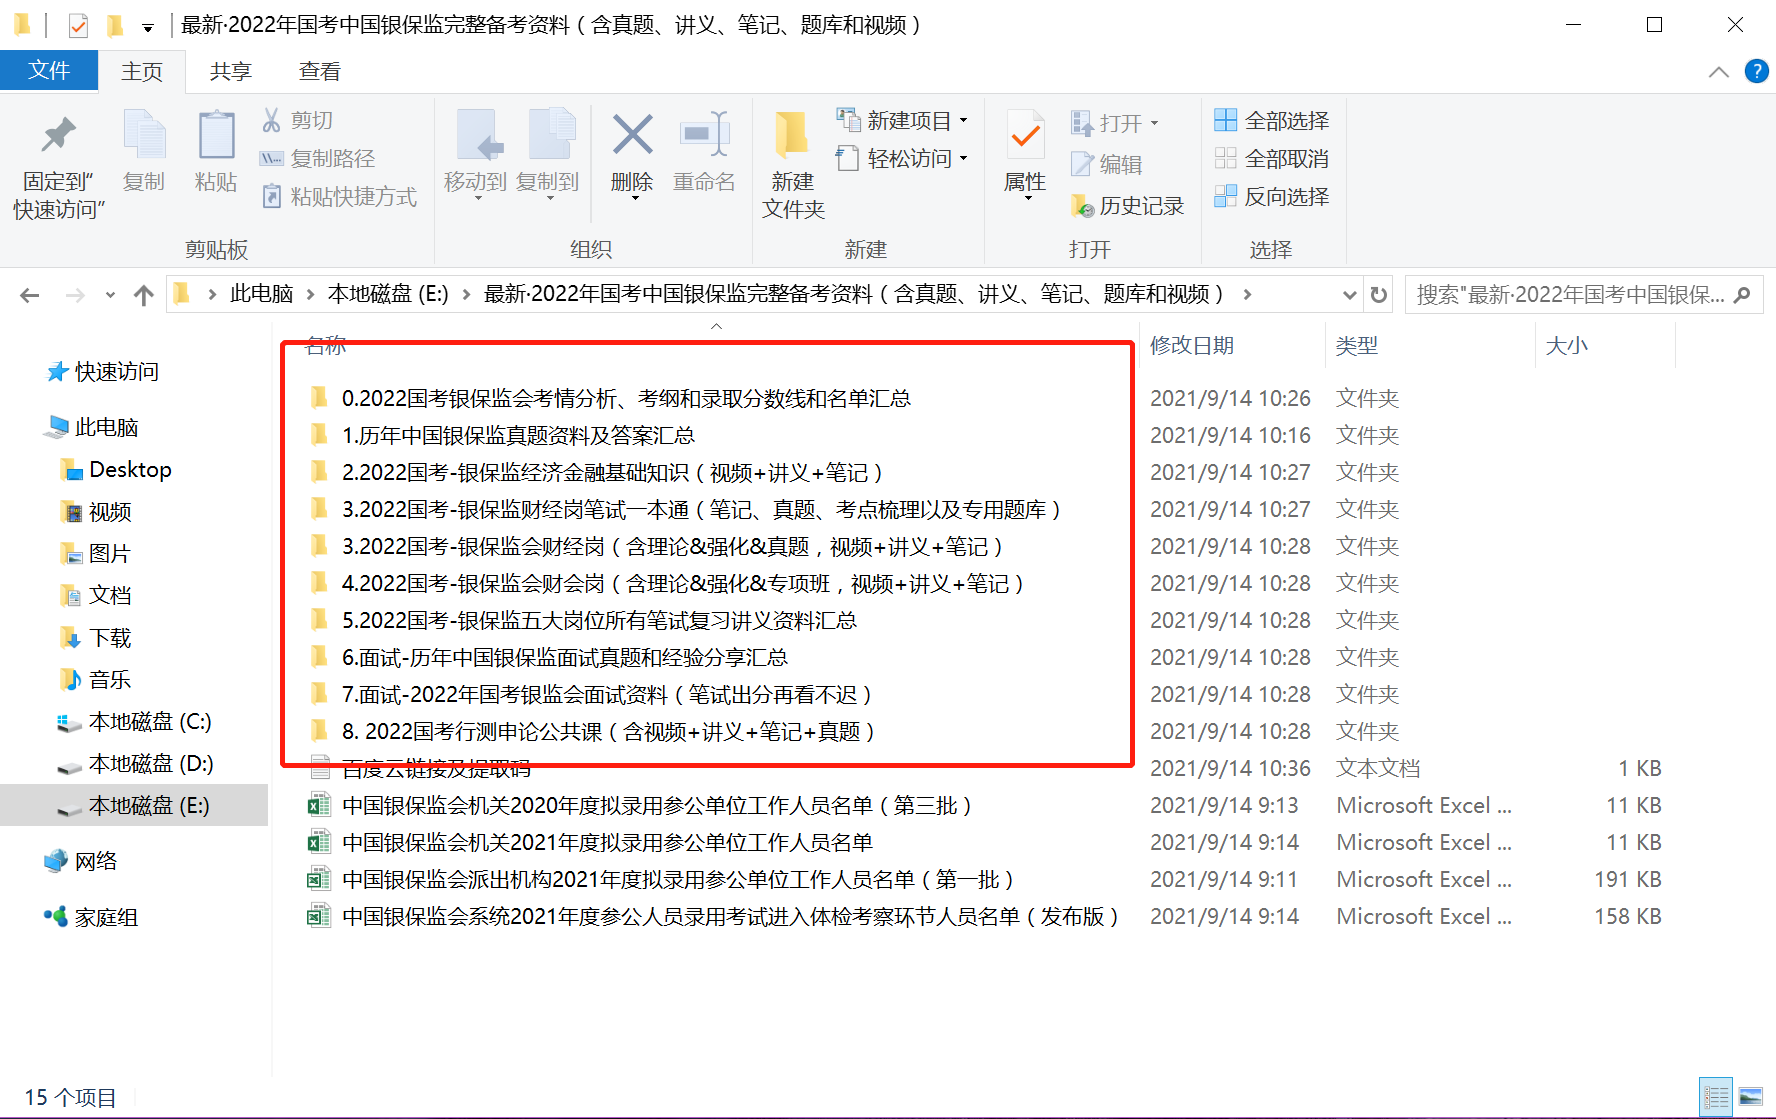Viewport: 1776px width, 1119px height.
Task: Select Excel file 中国银保监会机关2021年度拟录用参公单位工作人员名单
Action: [607, 842]
